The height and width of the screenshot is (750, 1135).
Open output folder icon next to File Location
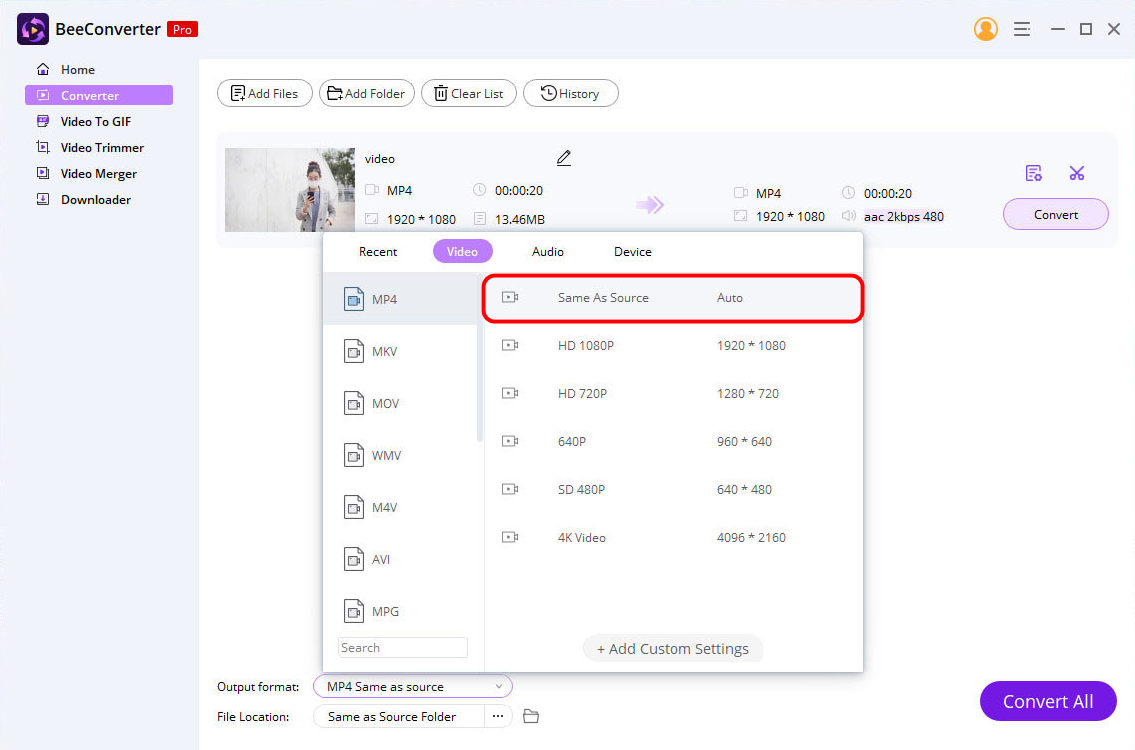pos(531,716)
